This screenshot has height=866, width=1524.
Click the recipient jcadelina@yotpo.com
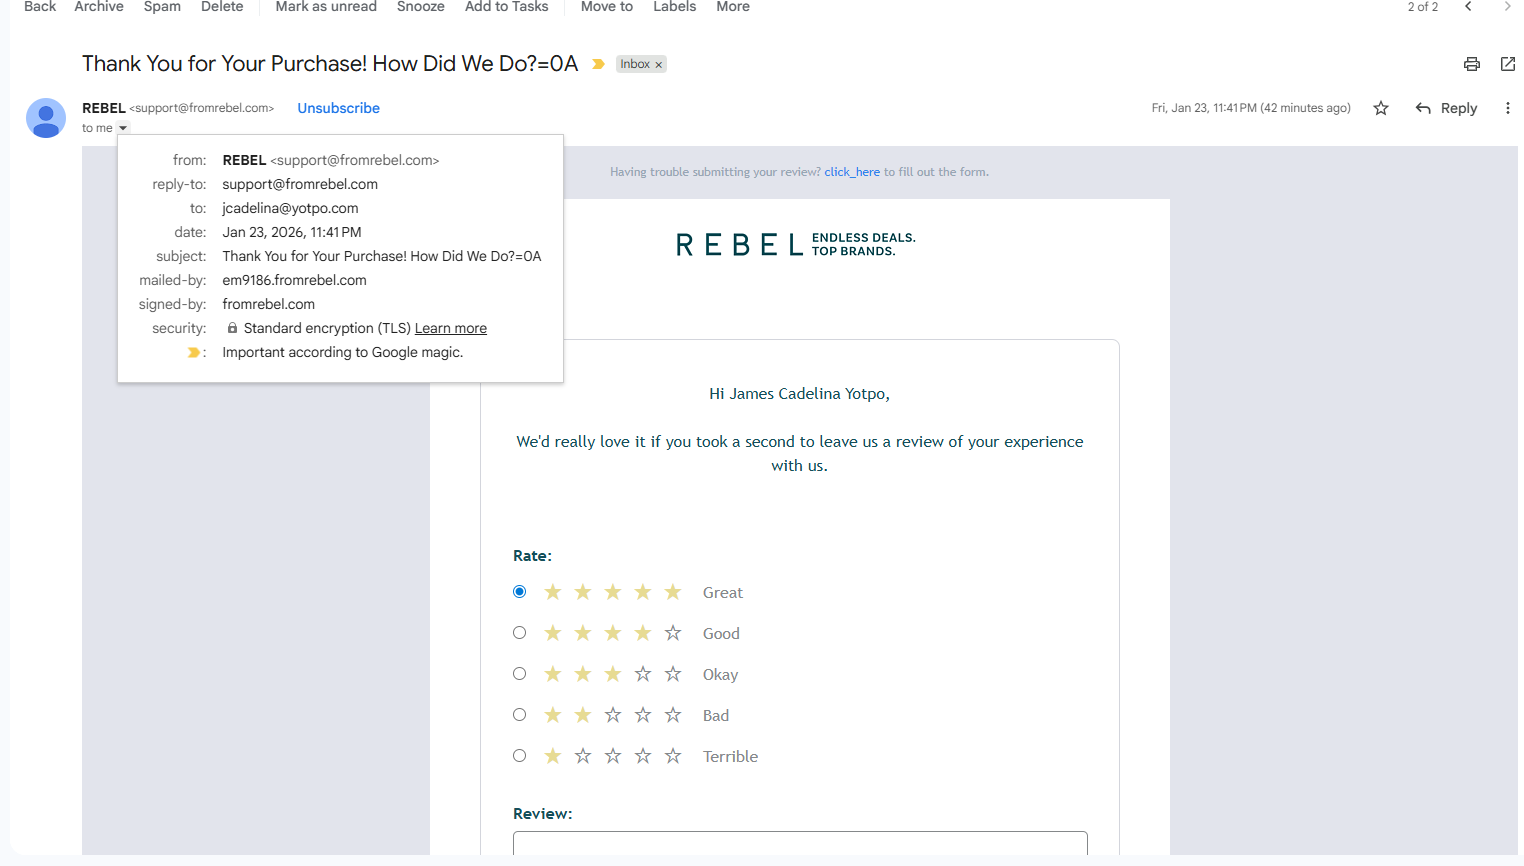click(x=290, y=208)
